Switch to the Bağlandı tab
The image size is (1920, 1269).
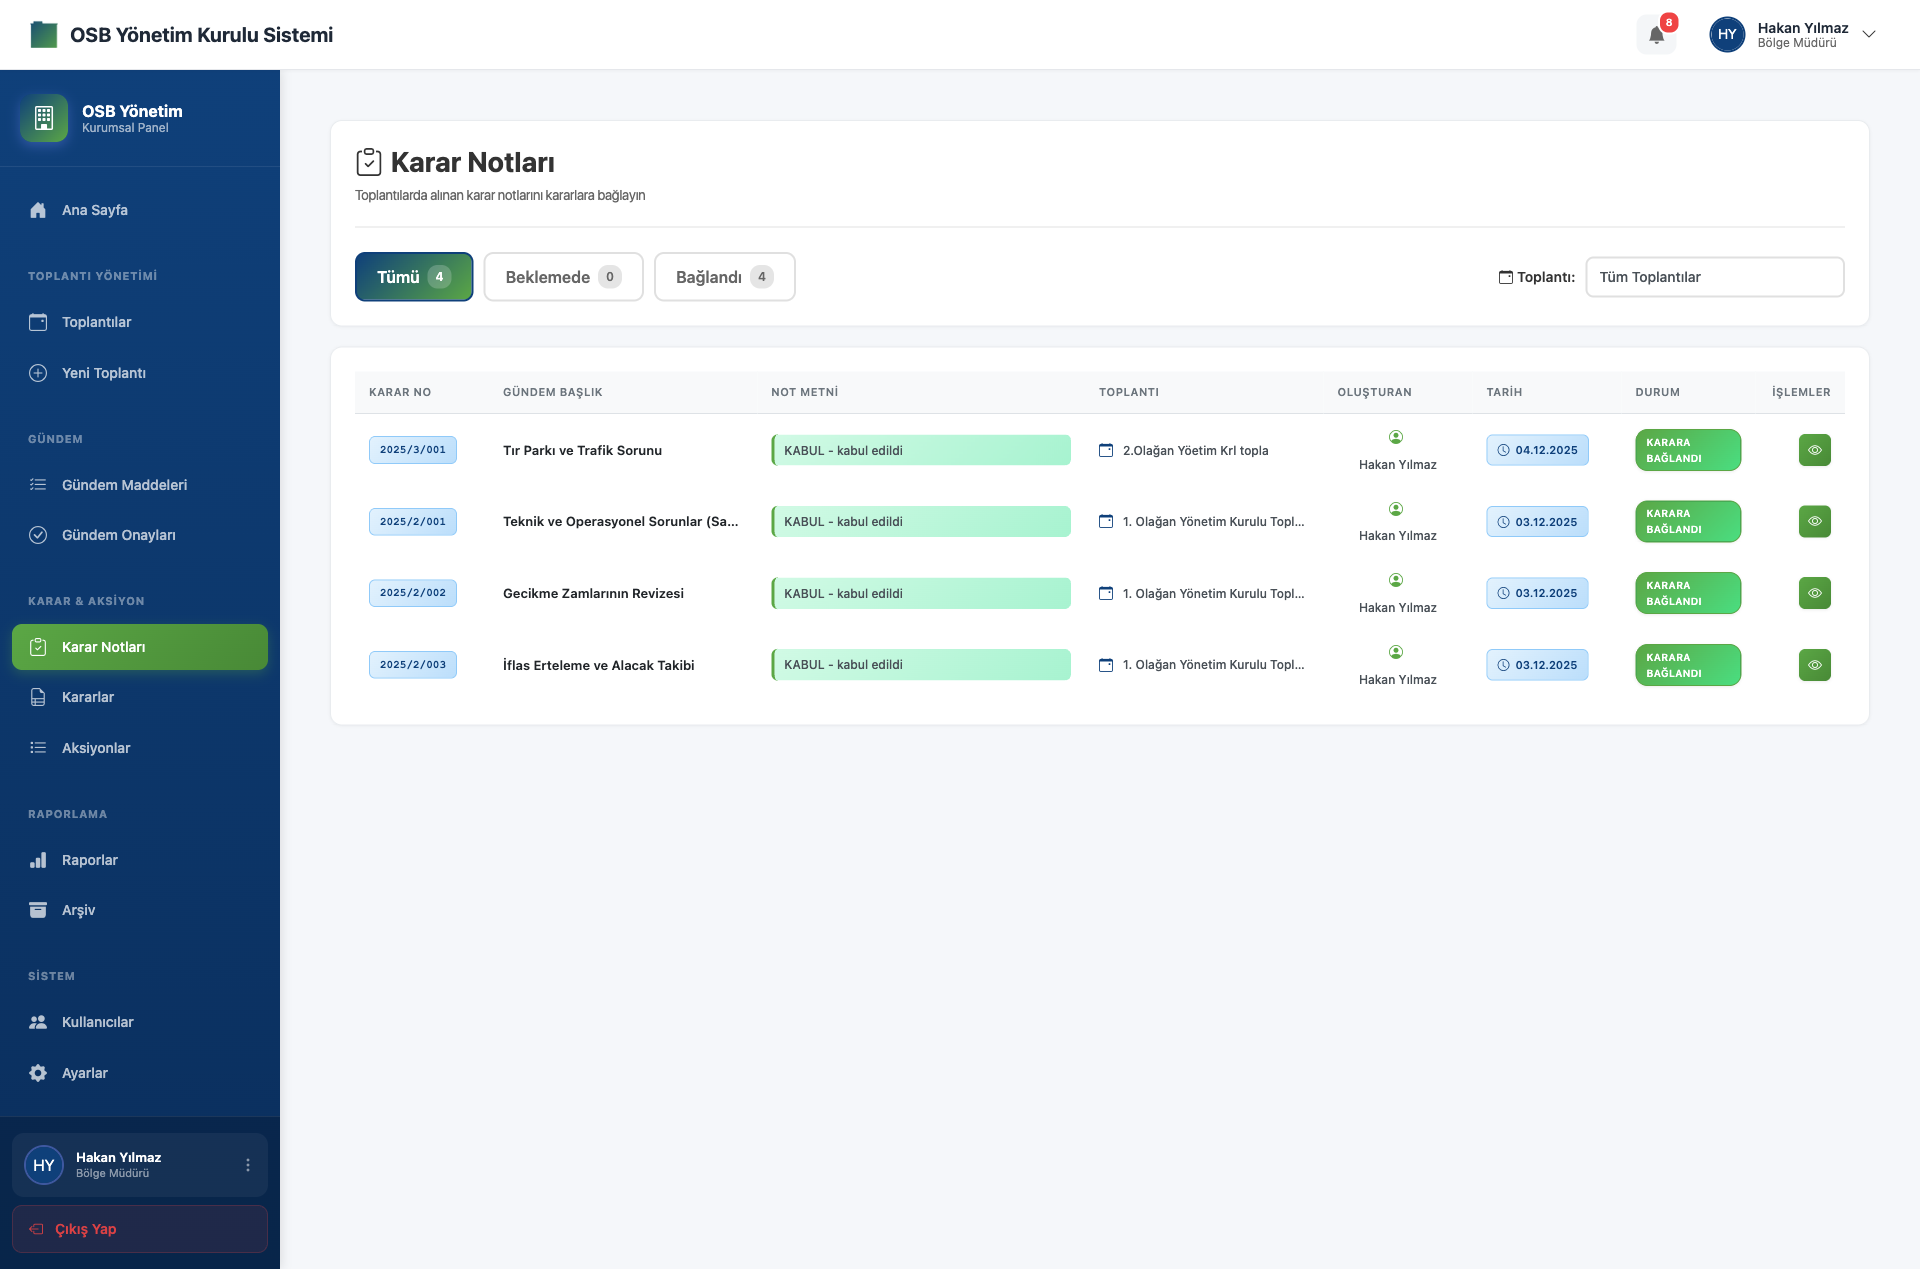click(x=724, y=277)
